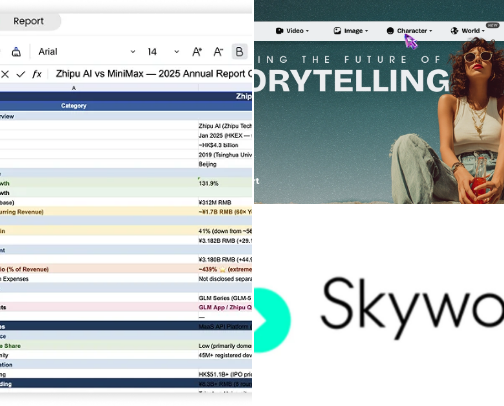Click the ~439% ratio cell

pos(225,269)
